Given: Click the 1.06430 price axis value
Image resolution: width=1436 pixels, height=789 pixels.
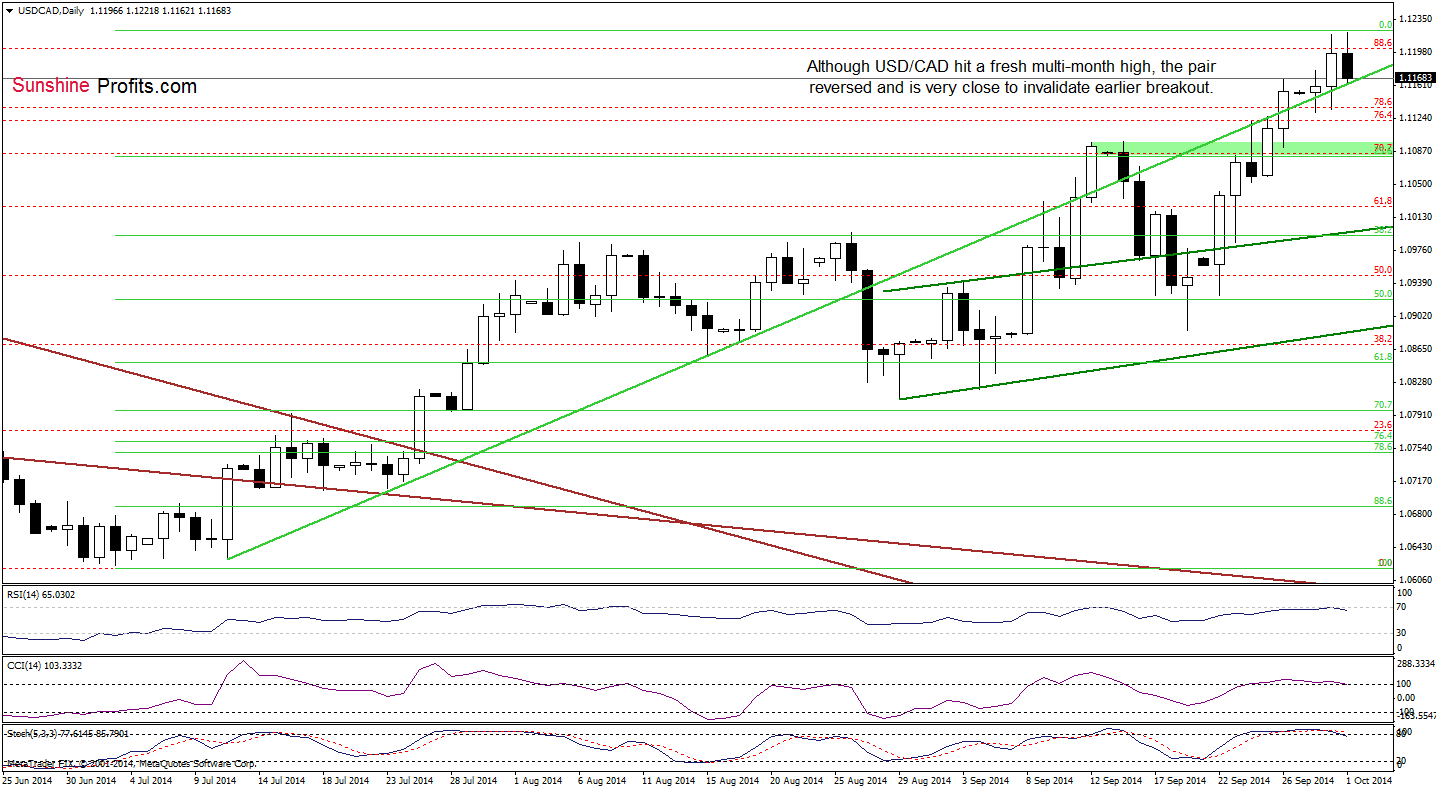Looking at the screenshot, I should pos(1415,546).
